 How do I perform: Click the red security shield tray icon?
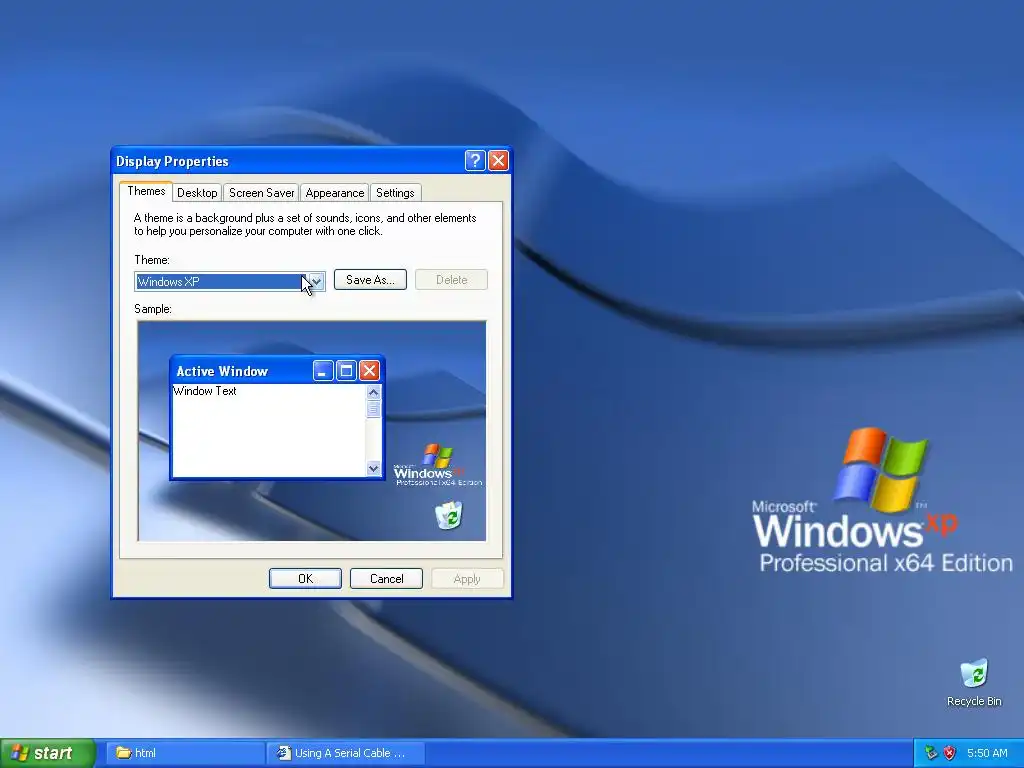[x=950, y=753]
